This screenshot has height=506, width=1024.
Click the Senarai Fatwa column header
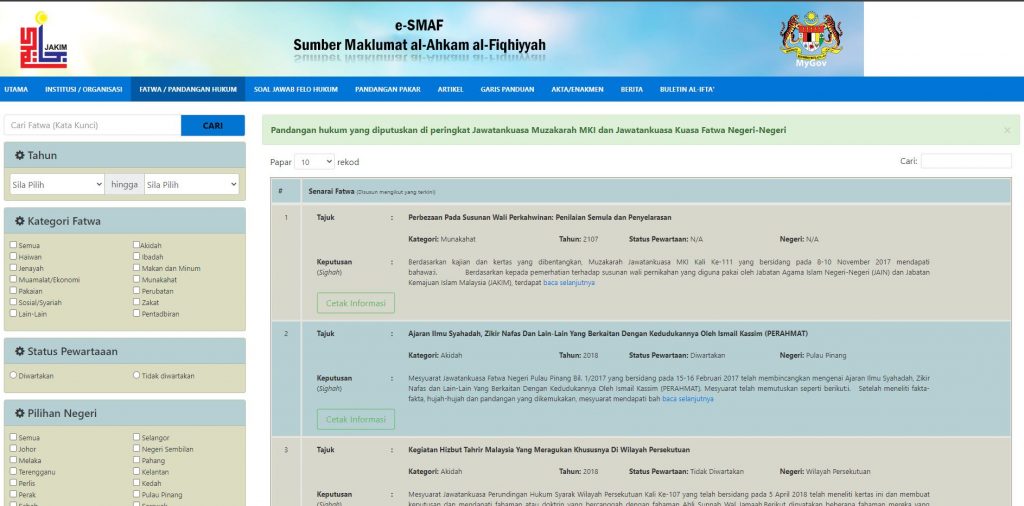point(656,191)
